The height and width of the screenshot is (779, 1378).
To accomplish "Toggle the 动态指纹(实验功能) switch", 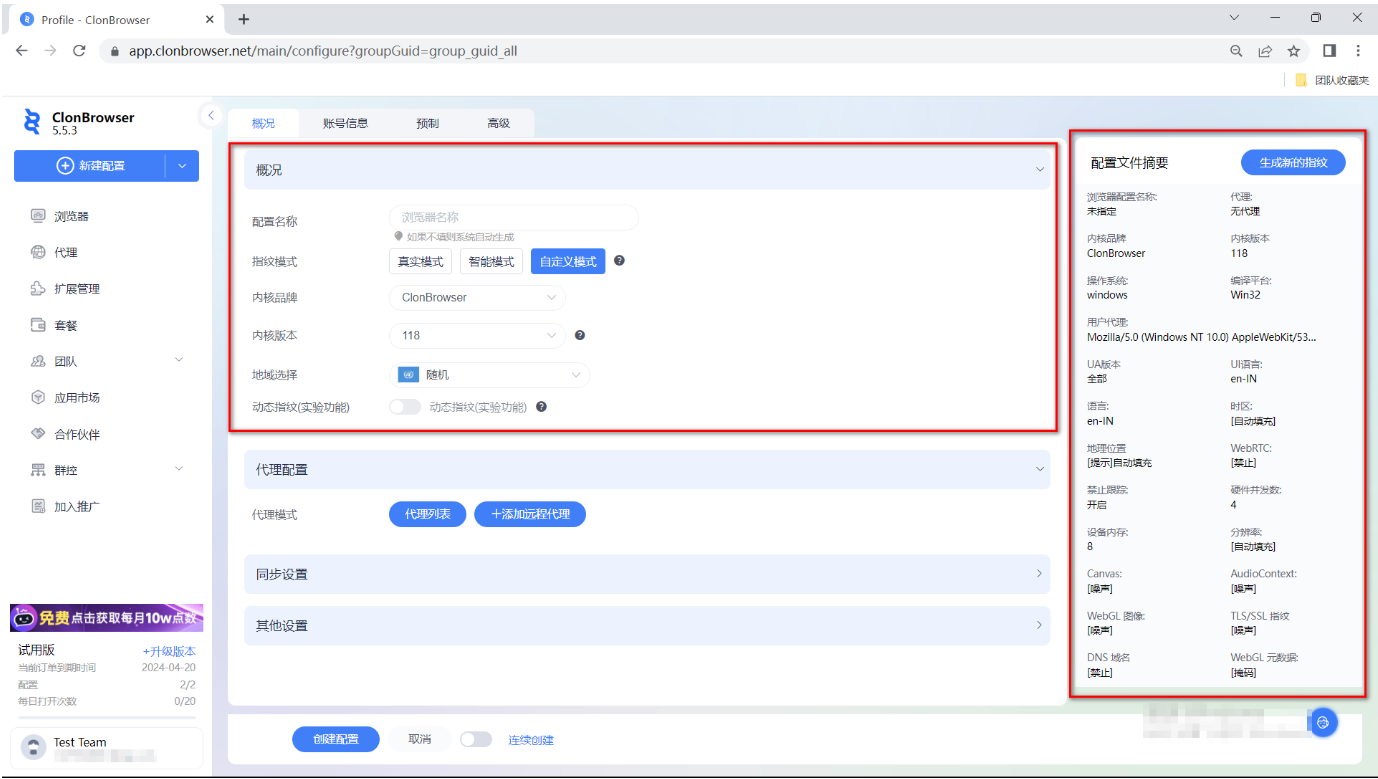I will (405, 407).
